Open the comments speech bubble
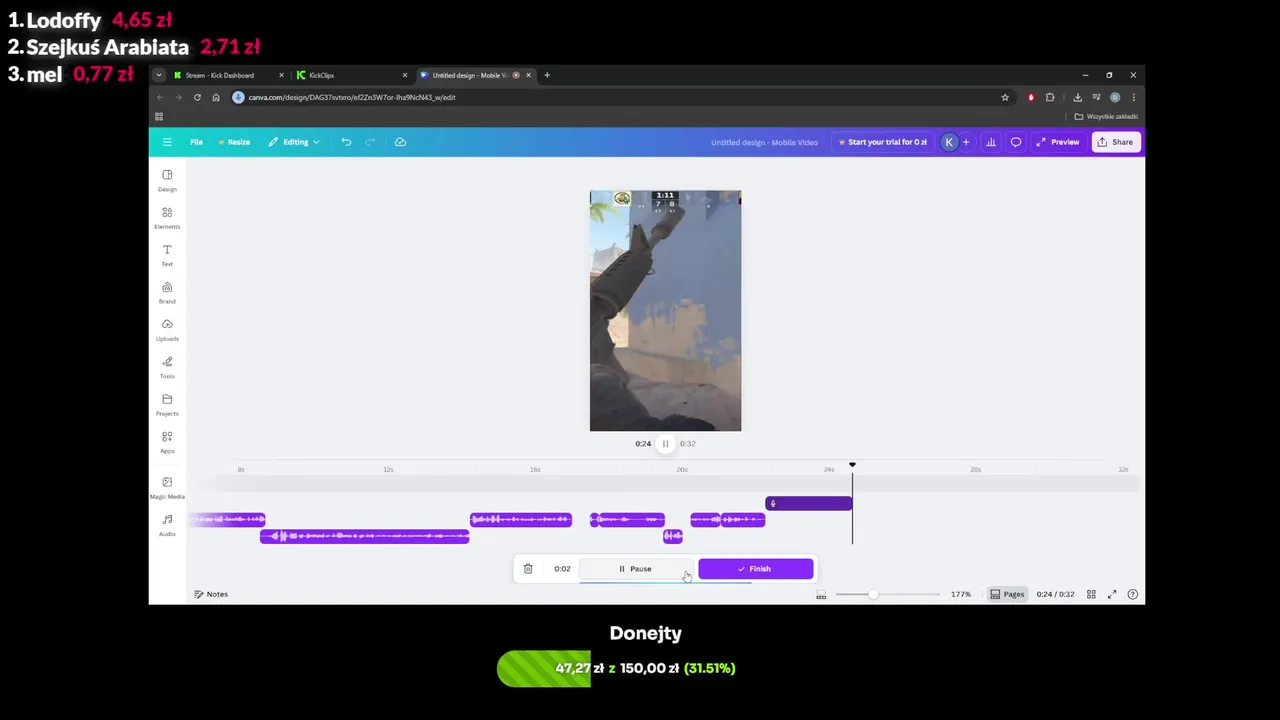 1016,142
